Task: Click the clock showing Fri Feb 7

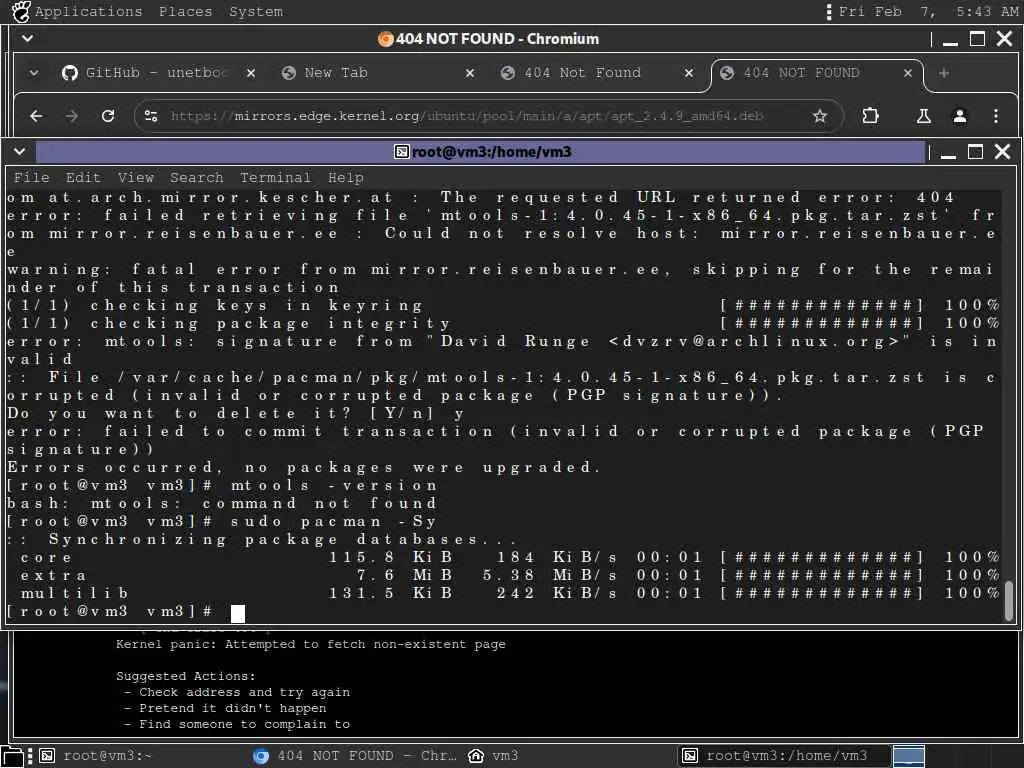Action: coord(928,12)
